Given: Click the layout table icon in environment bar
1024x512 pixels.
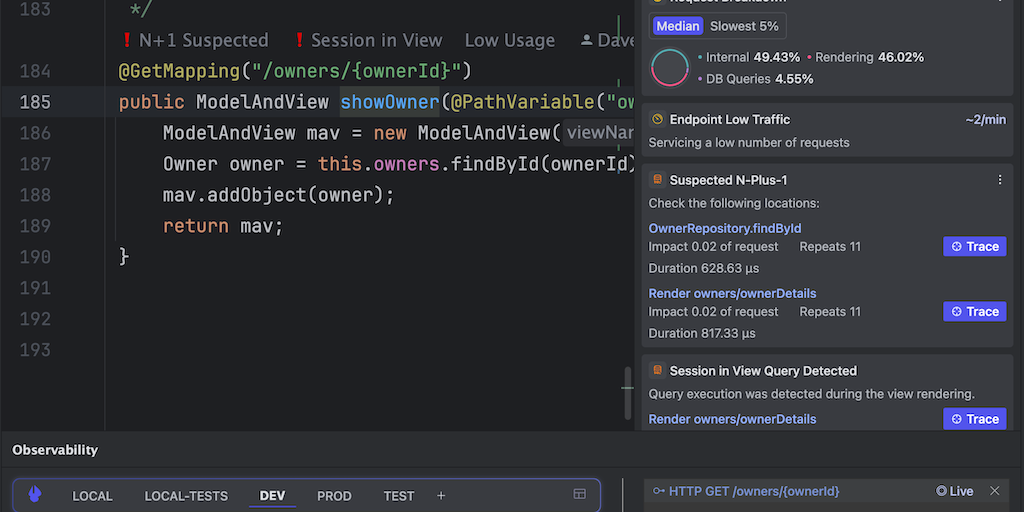Looking at the screenshot, I should click(x=579, y=495).
